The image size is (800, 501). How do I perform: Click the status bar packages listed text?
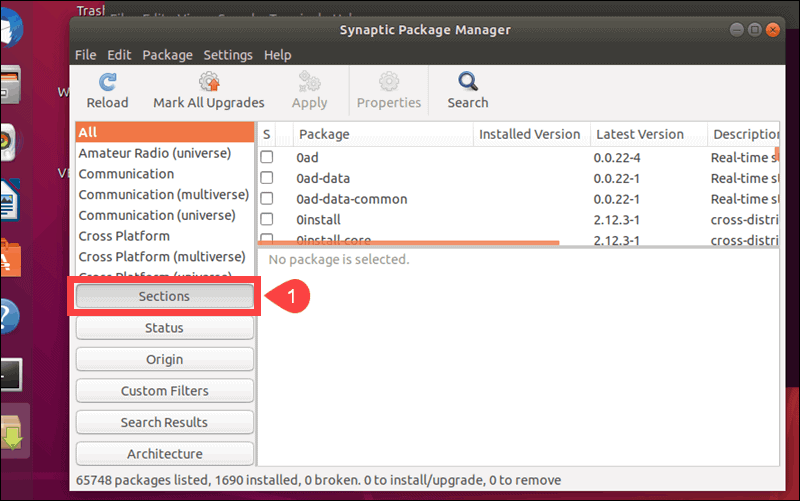click(x=318, y=480)
